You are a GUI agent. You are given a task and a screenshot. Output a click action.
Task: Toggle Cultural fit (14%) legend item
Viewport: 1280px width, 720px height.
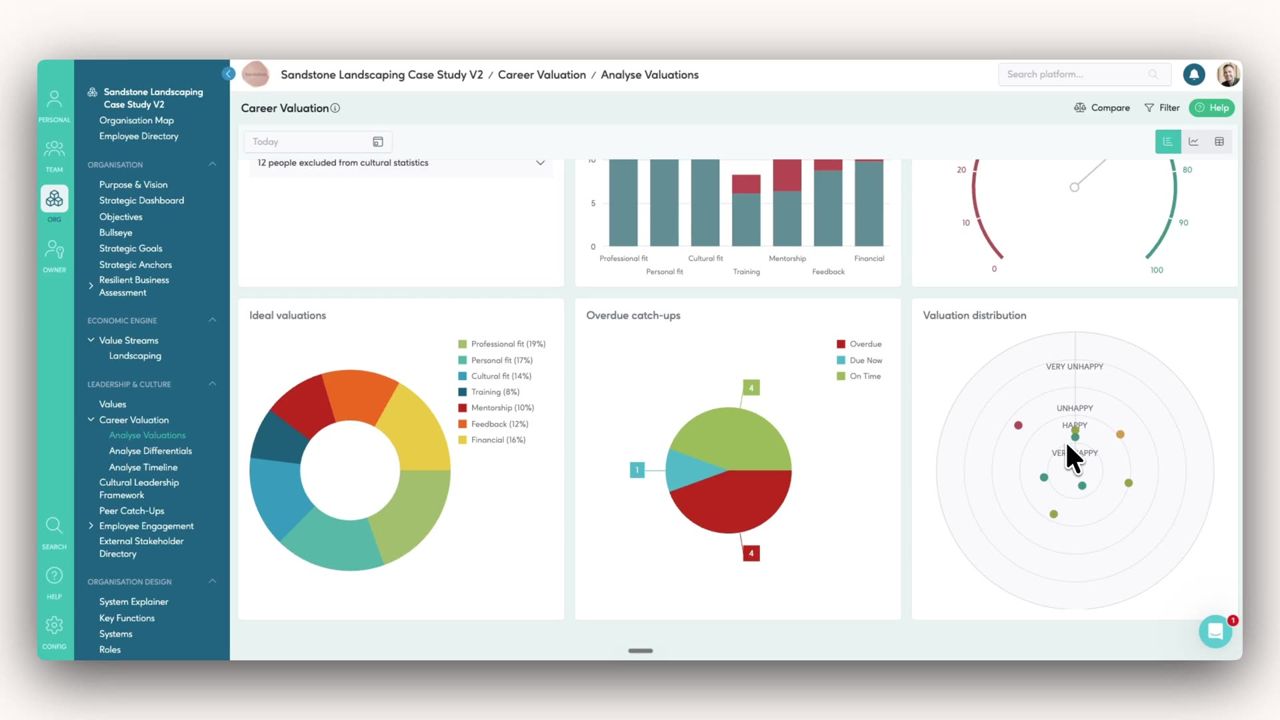(x=496, y=376)
